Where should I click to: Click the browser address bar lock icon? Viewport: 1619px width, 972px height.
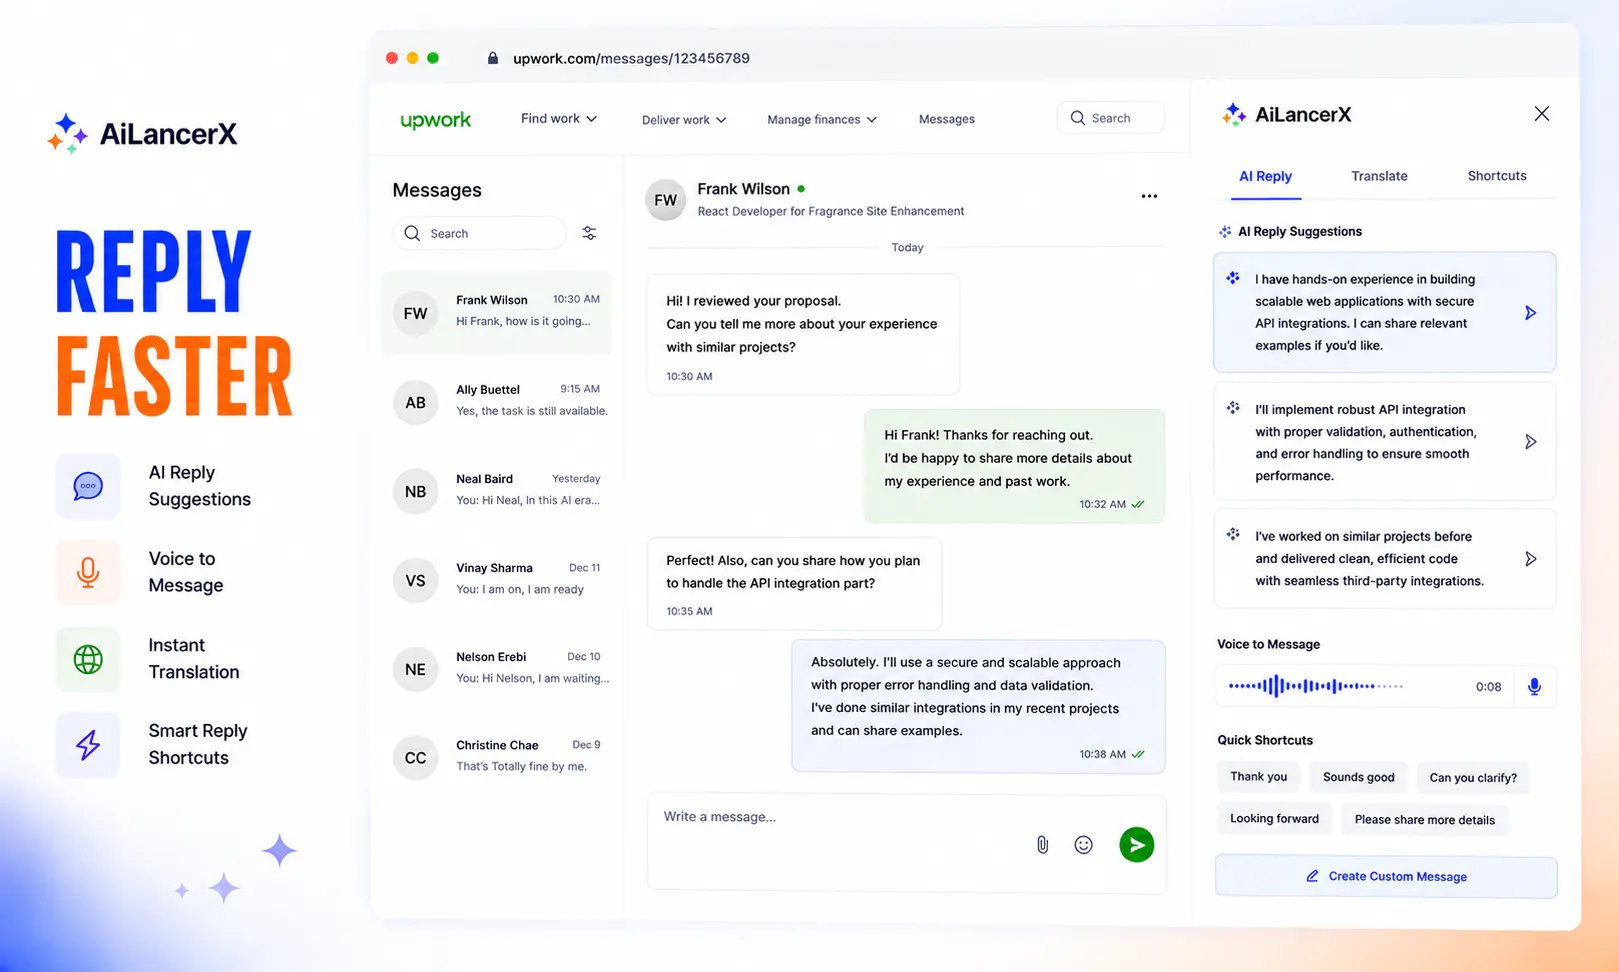coord(492,58)
